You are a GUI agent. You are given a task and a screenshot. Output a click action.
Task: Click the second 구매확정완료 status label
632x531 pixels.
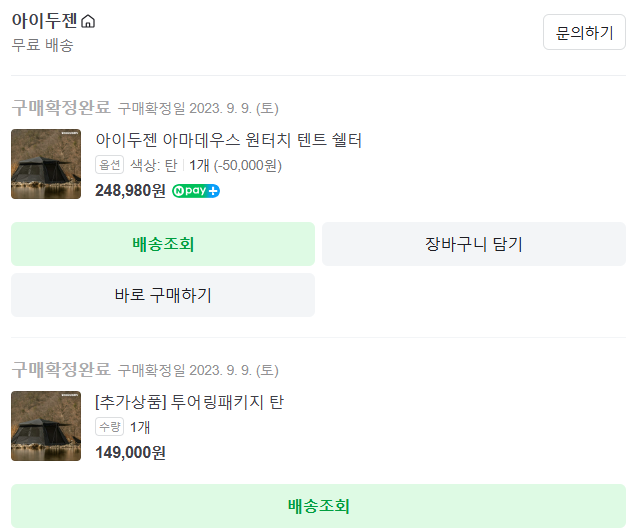60,369
